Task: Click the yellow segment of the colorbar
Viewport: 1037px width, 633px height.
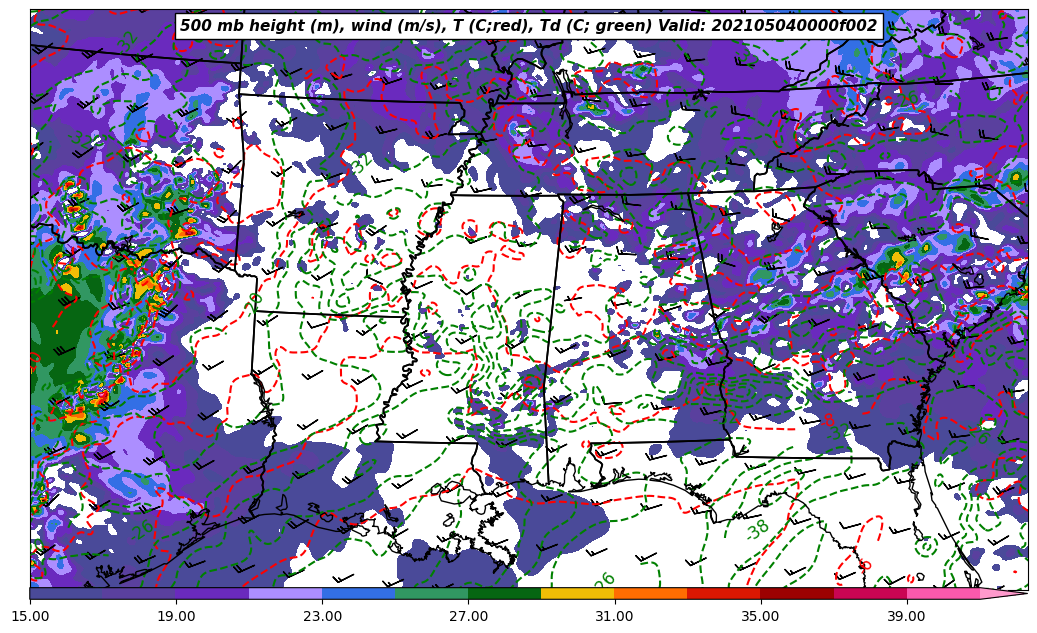Action: 577,593
